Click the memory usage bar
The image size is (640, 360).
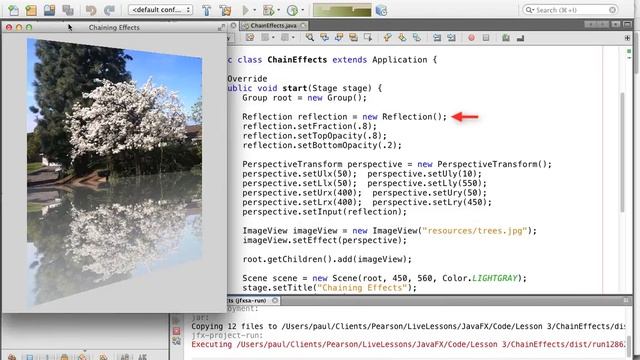click(342, 10)
